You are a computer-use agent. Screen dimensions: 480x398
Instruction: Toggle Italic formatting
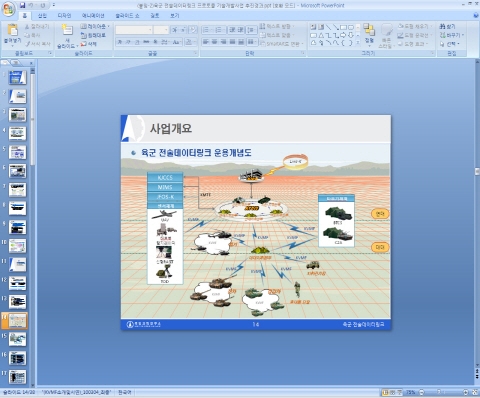point(128,42)
